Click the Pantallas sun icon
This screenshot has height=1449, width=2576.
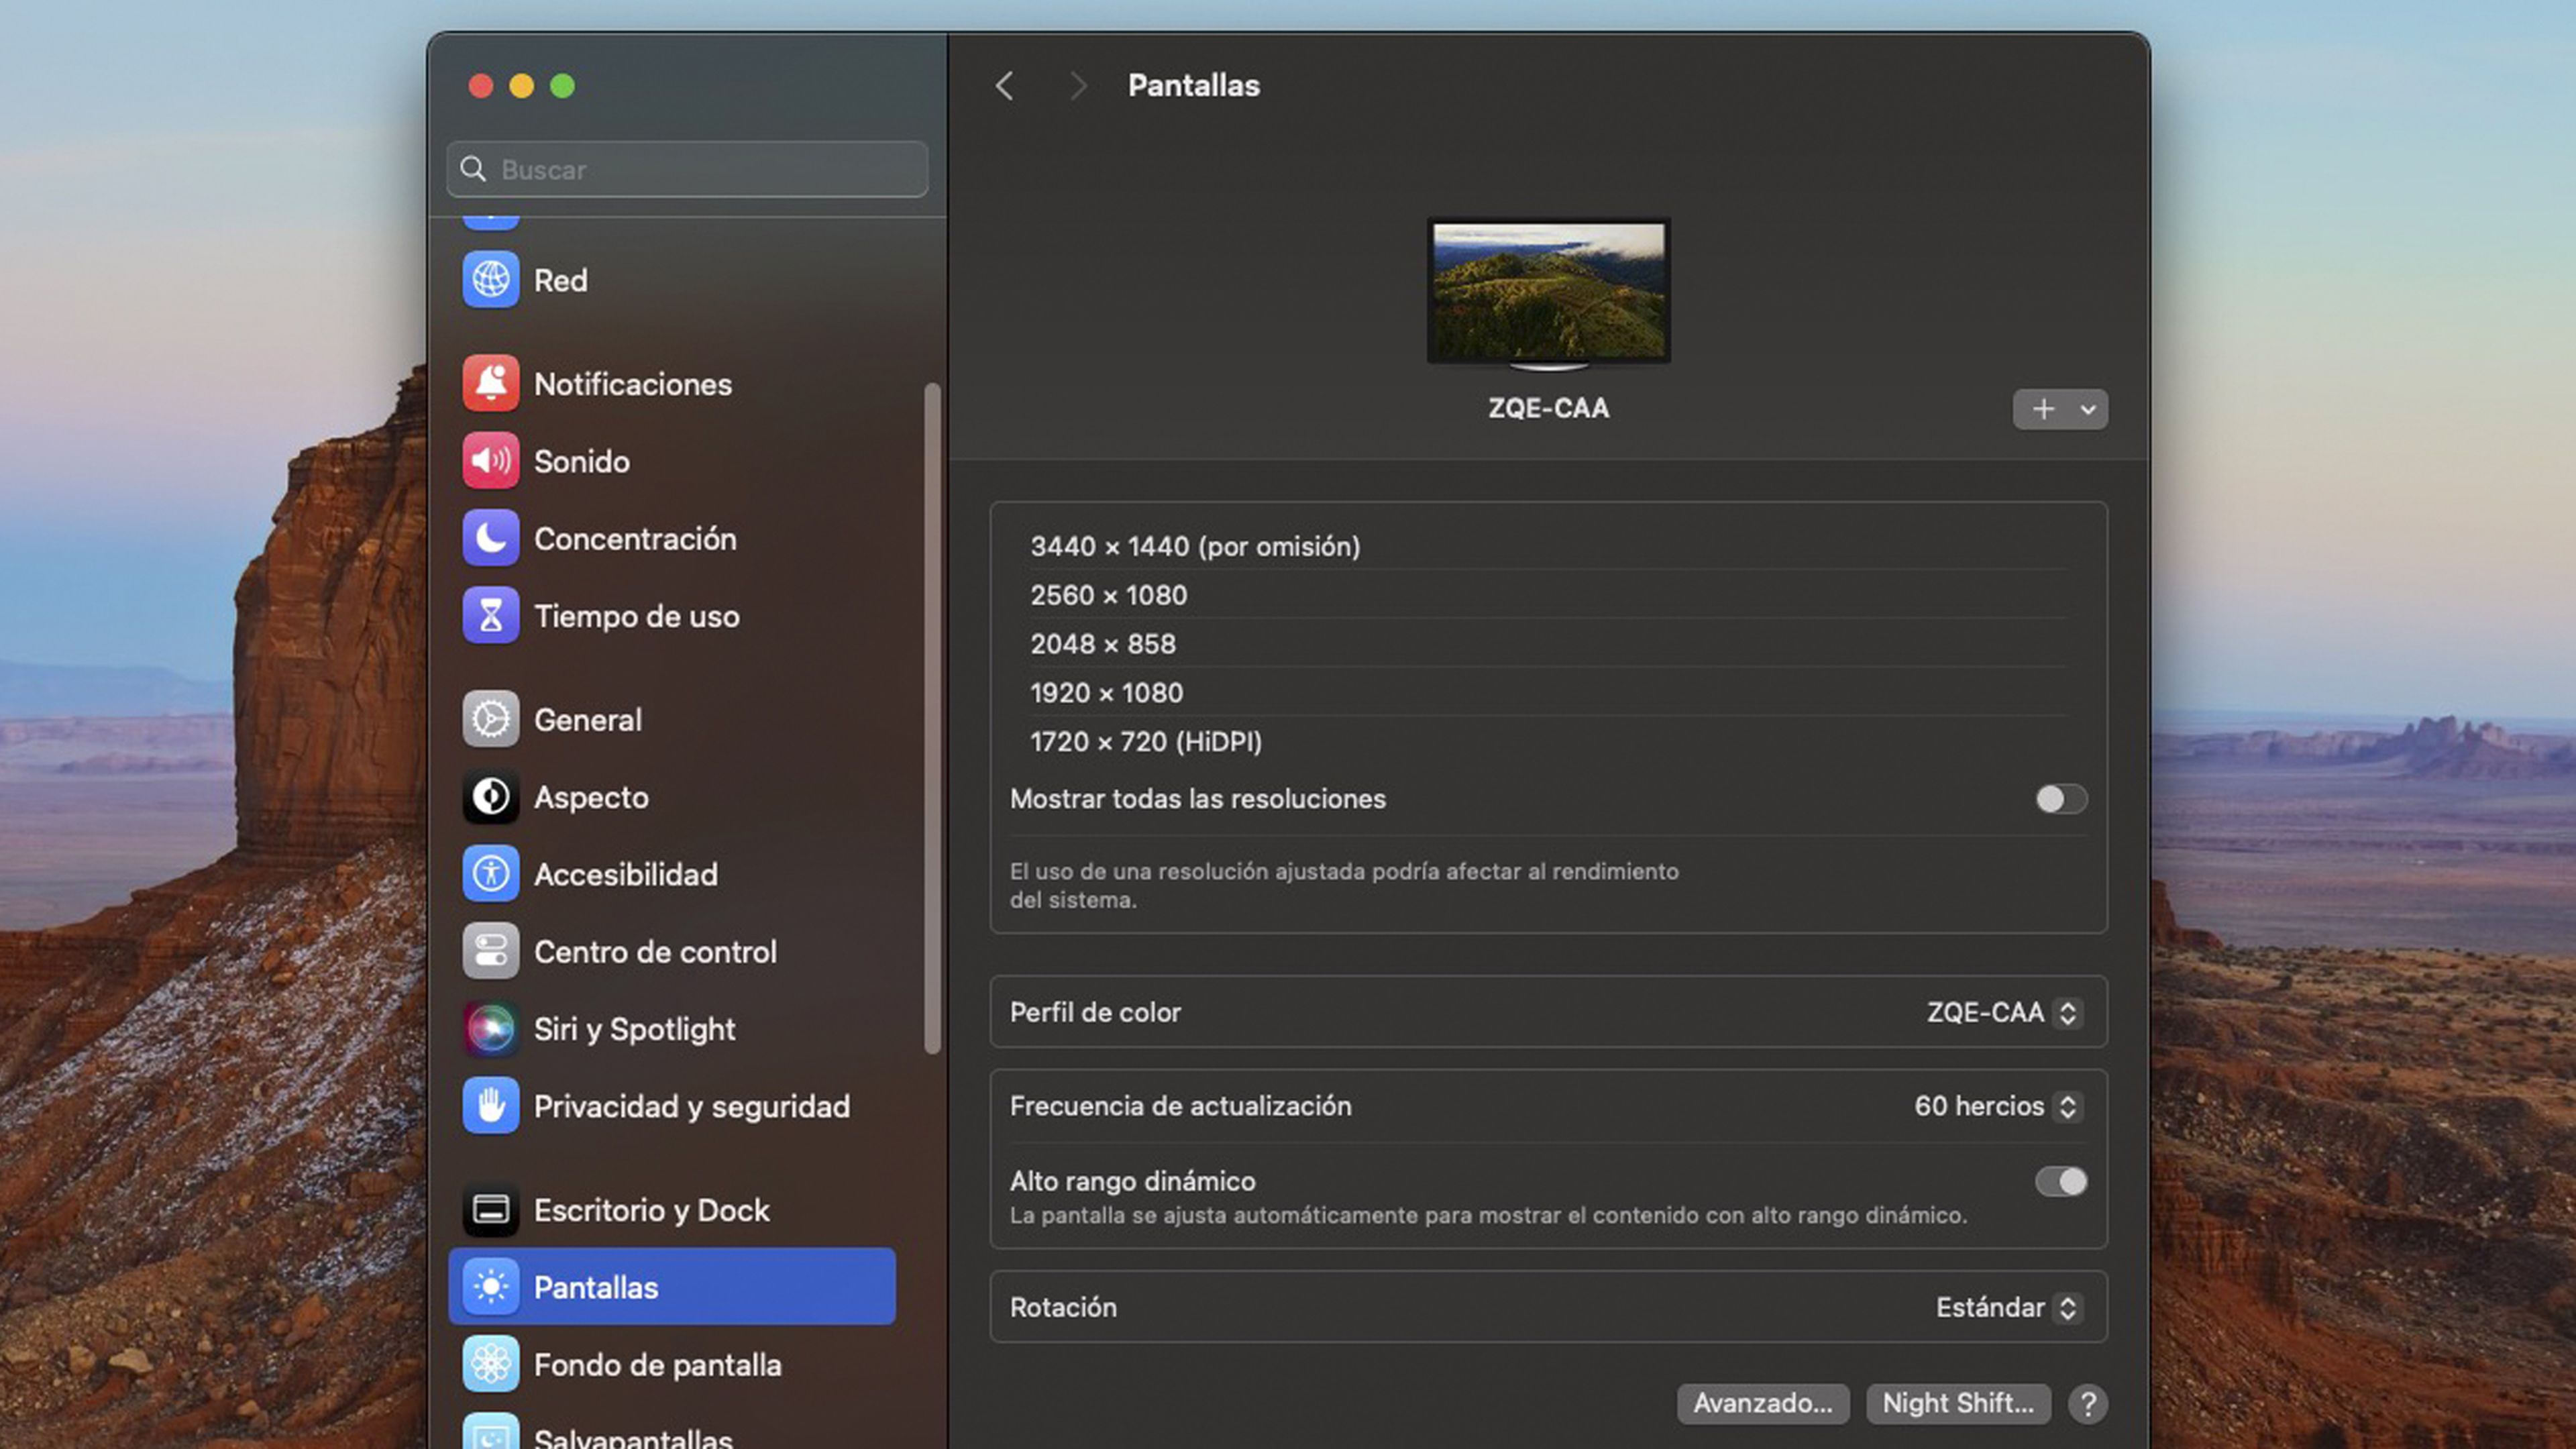pyautogui.click(x=490, y=1287)
